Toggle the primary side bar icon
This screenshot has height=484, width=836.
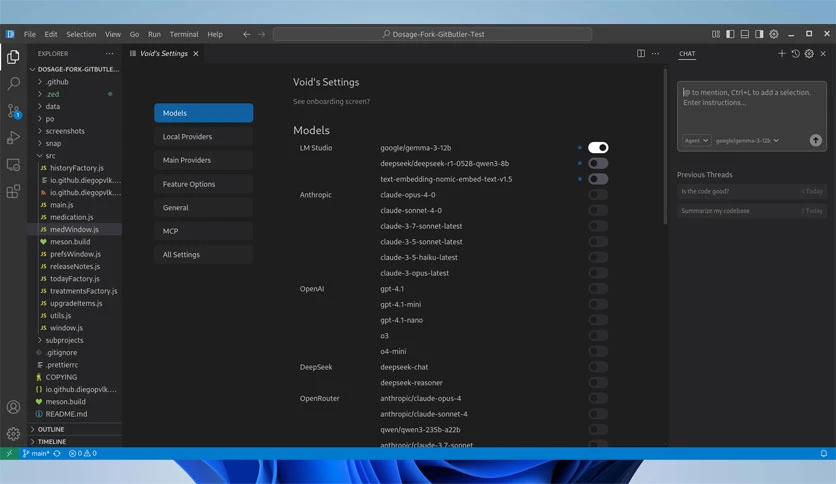coord(730,34)
